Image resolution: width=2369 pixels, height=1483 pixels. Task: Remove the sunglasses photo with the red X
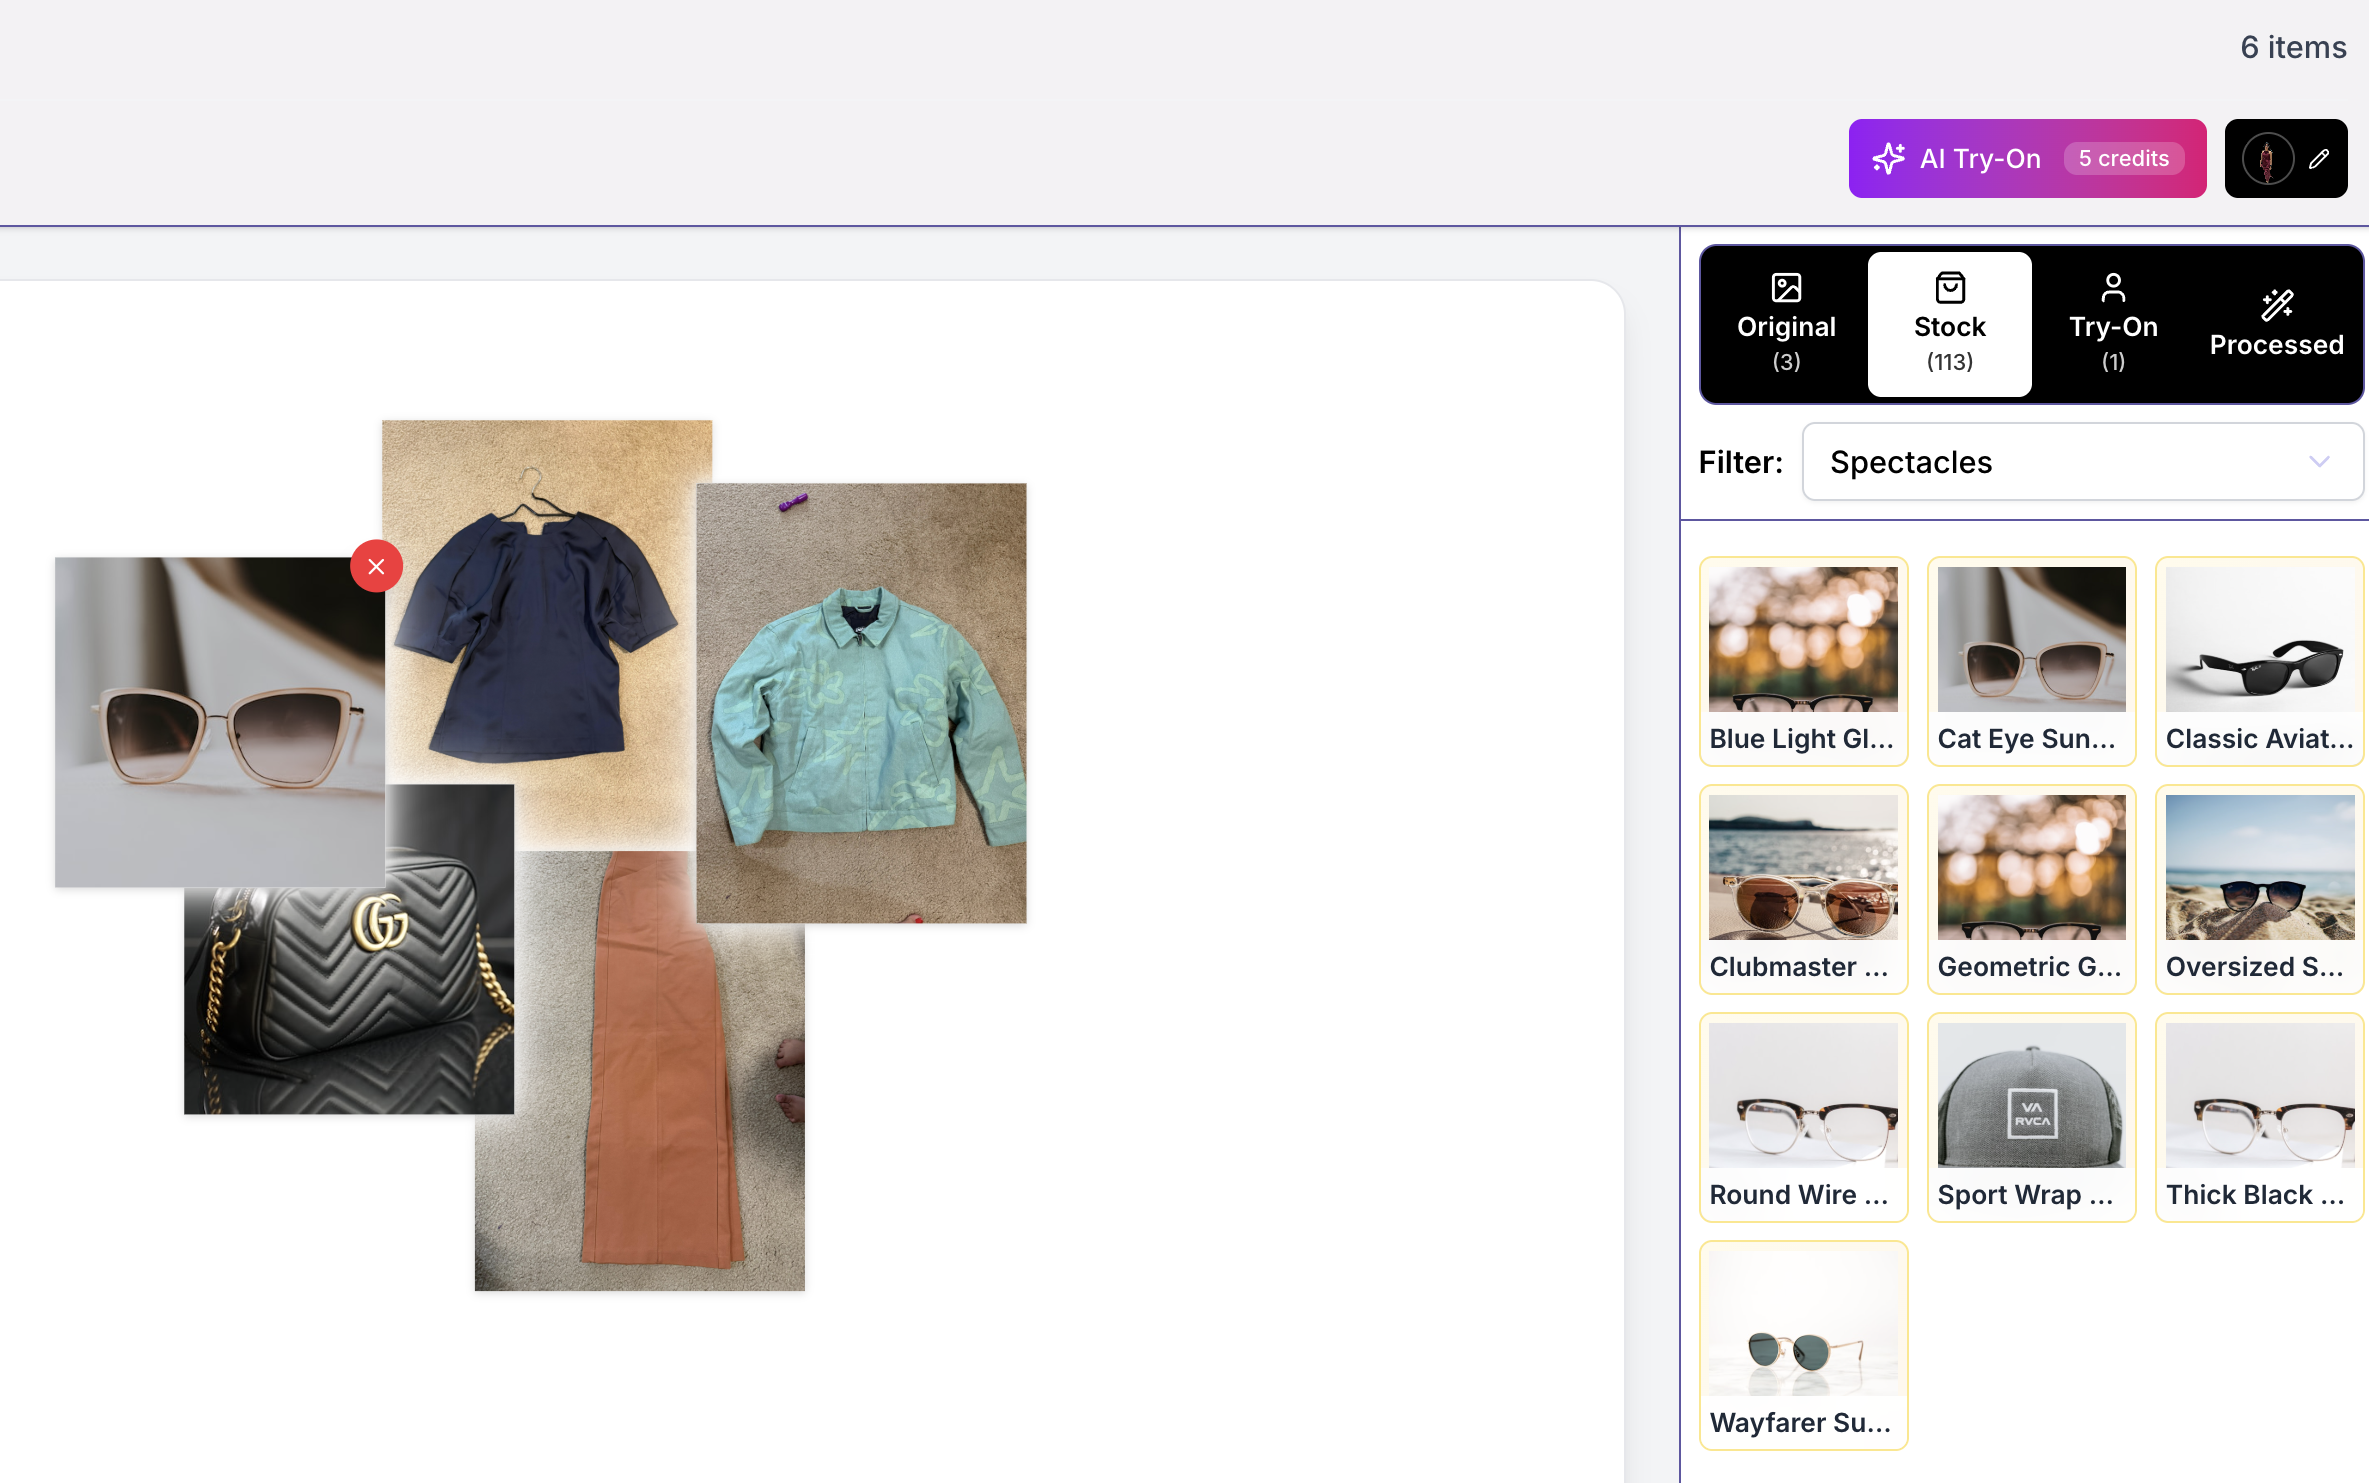coord(376,566)
